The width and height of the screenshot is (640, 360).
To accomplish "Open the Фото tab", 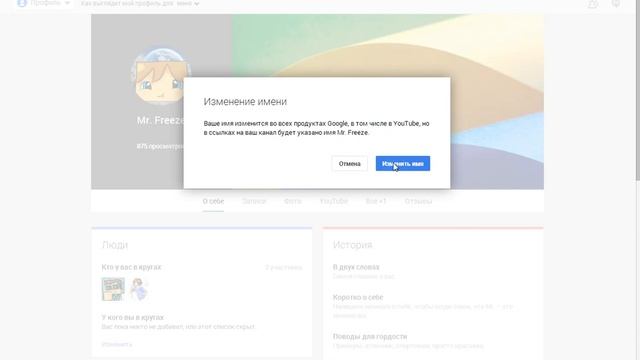I will pos(293,201).
